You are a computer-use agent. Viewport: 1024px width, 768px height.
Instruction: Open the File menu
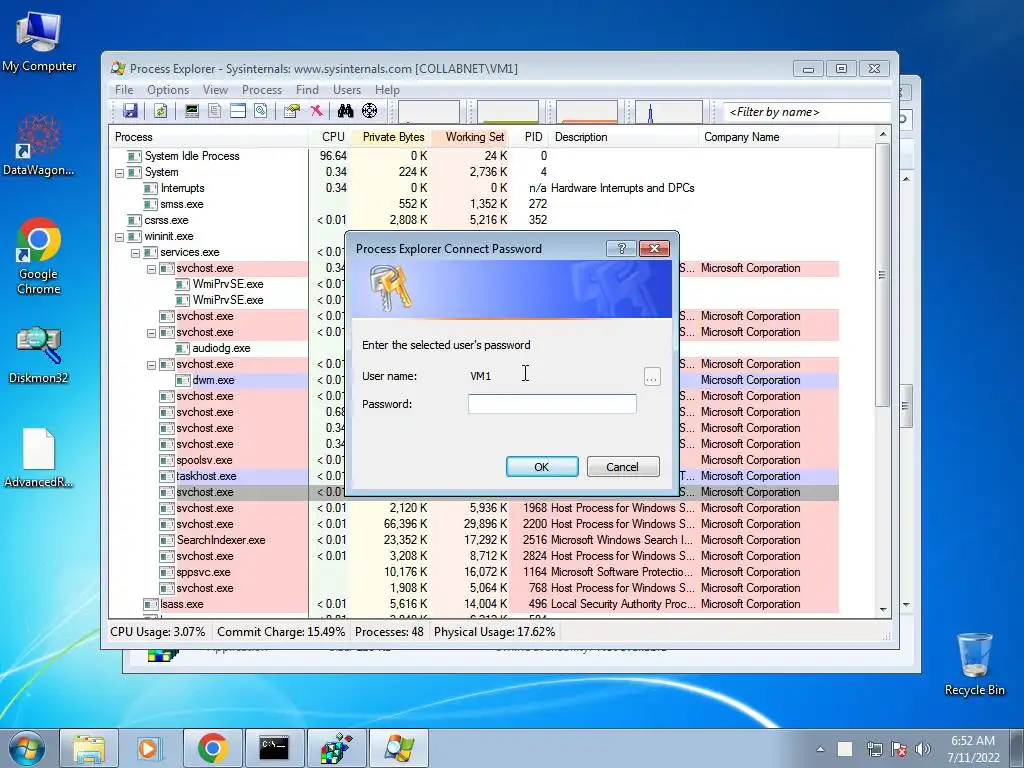pyautogui.click(x=124, y=89)
